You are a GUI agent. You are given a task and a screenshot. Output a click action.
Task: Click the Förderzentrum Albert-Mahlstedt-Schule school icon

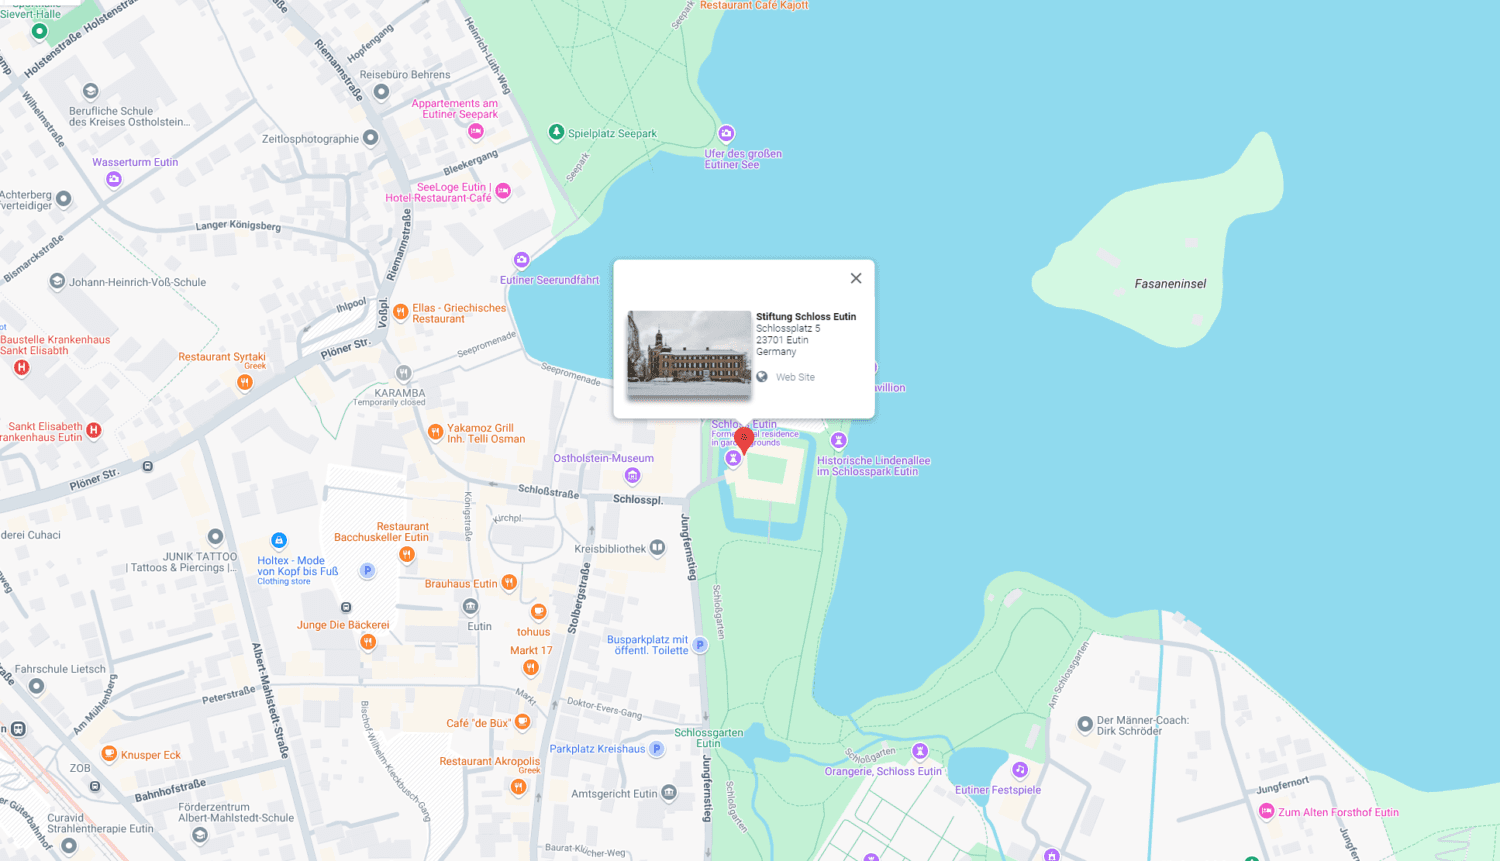tap(200, 835)
